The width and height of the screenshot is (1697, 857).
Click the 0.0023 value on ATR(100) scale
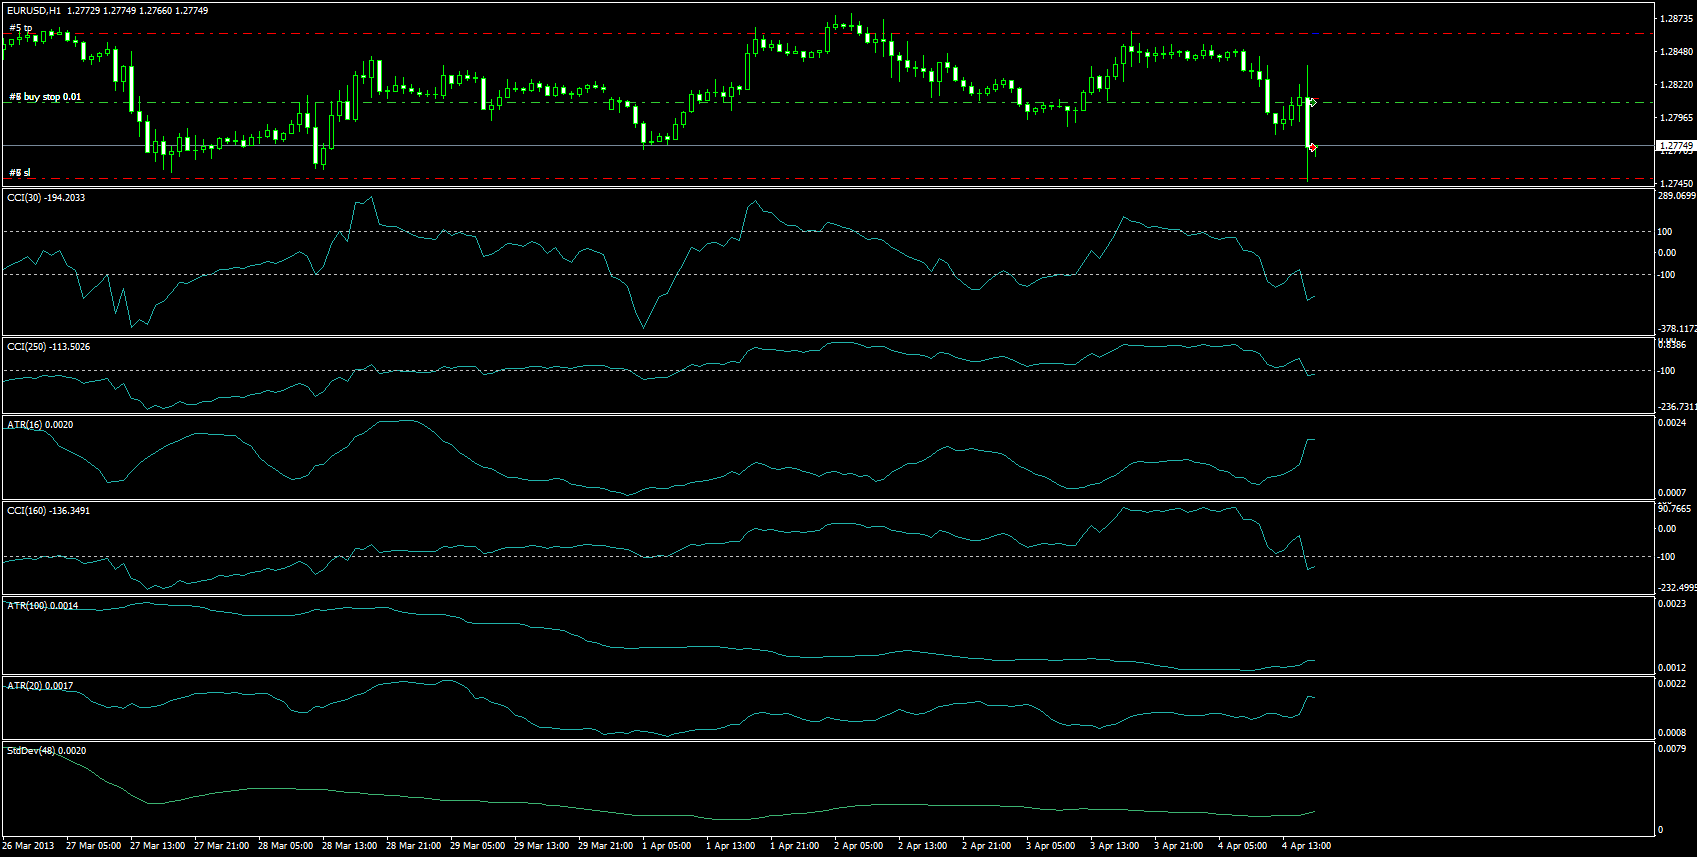click(x=1672, y=604)
